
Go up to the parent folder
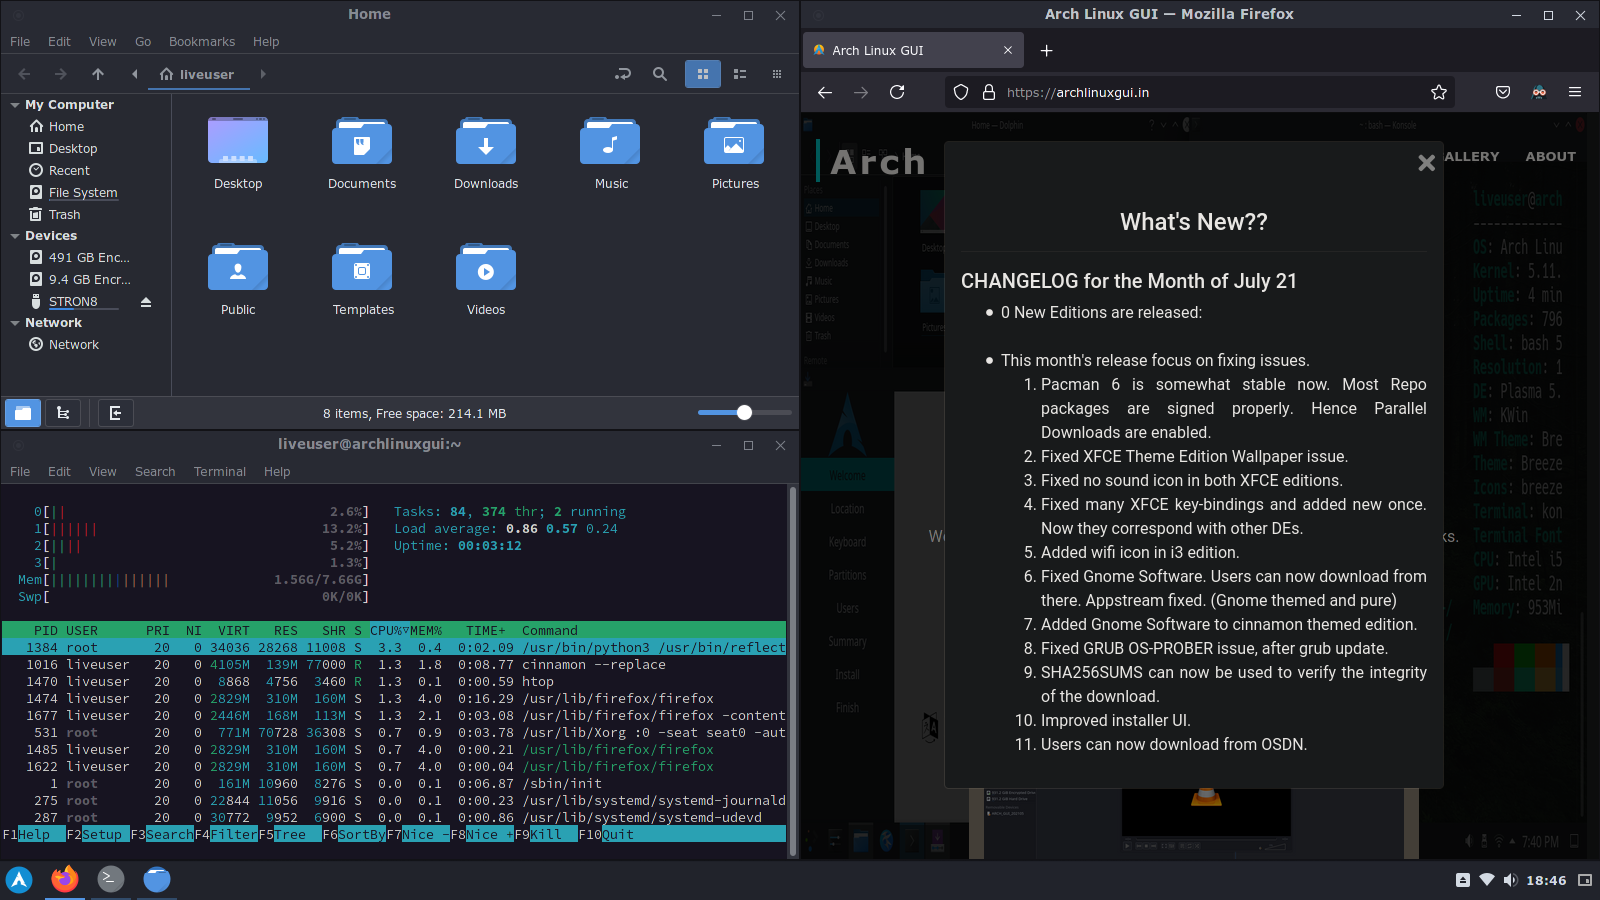click(x=98, y=74)
